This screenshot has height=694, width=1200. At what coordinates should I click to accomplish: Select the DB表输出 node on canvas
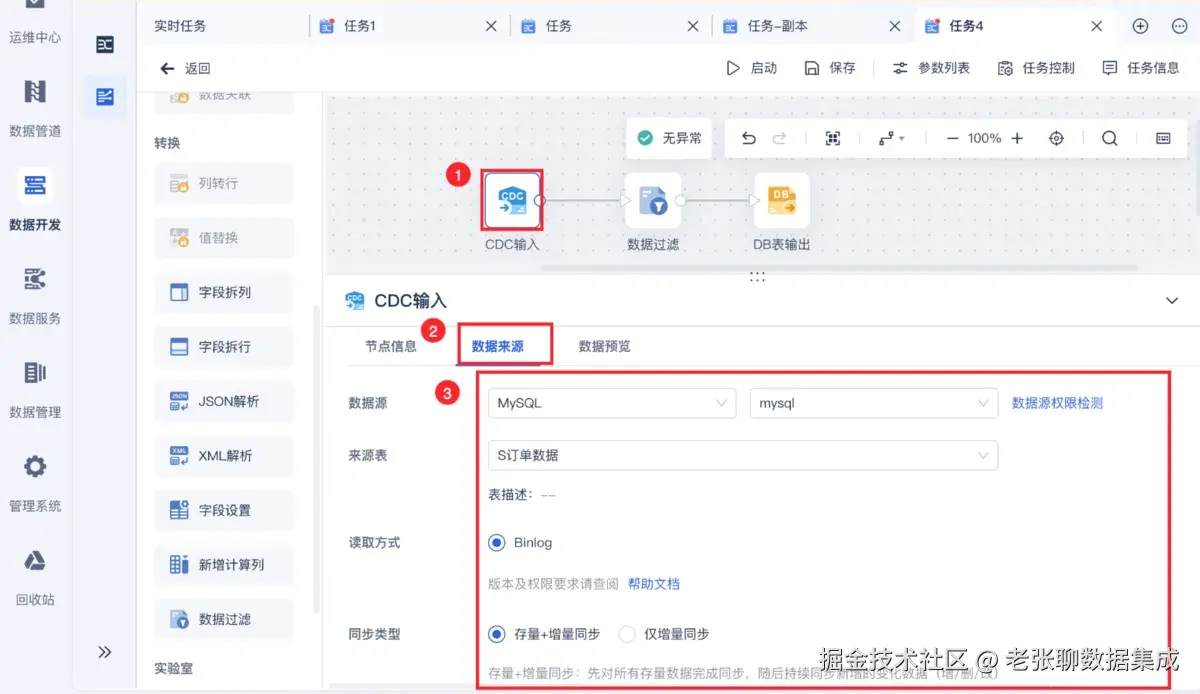click(782, 201)
